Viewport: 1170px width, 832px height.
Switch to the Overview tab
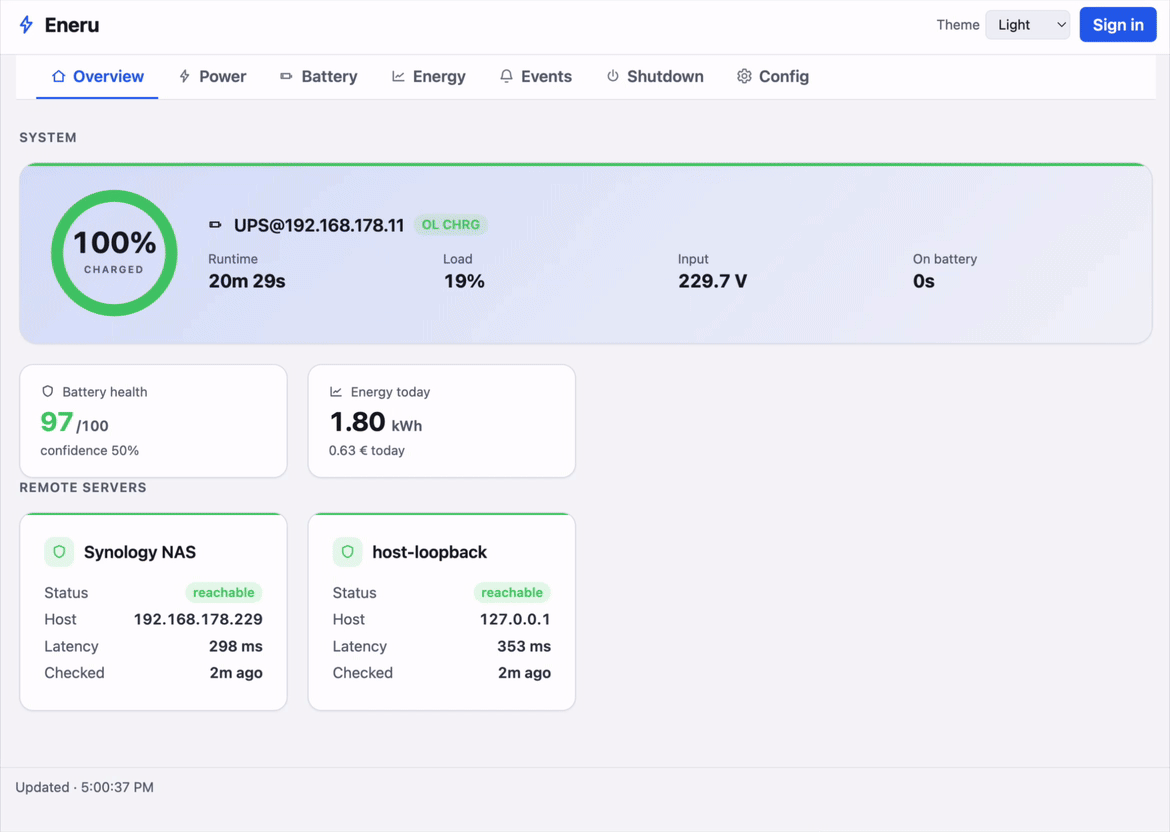(97, 76)
